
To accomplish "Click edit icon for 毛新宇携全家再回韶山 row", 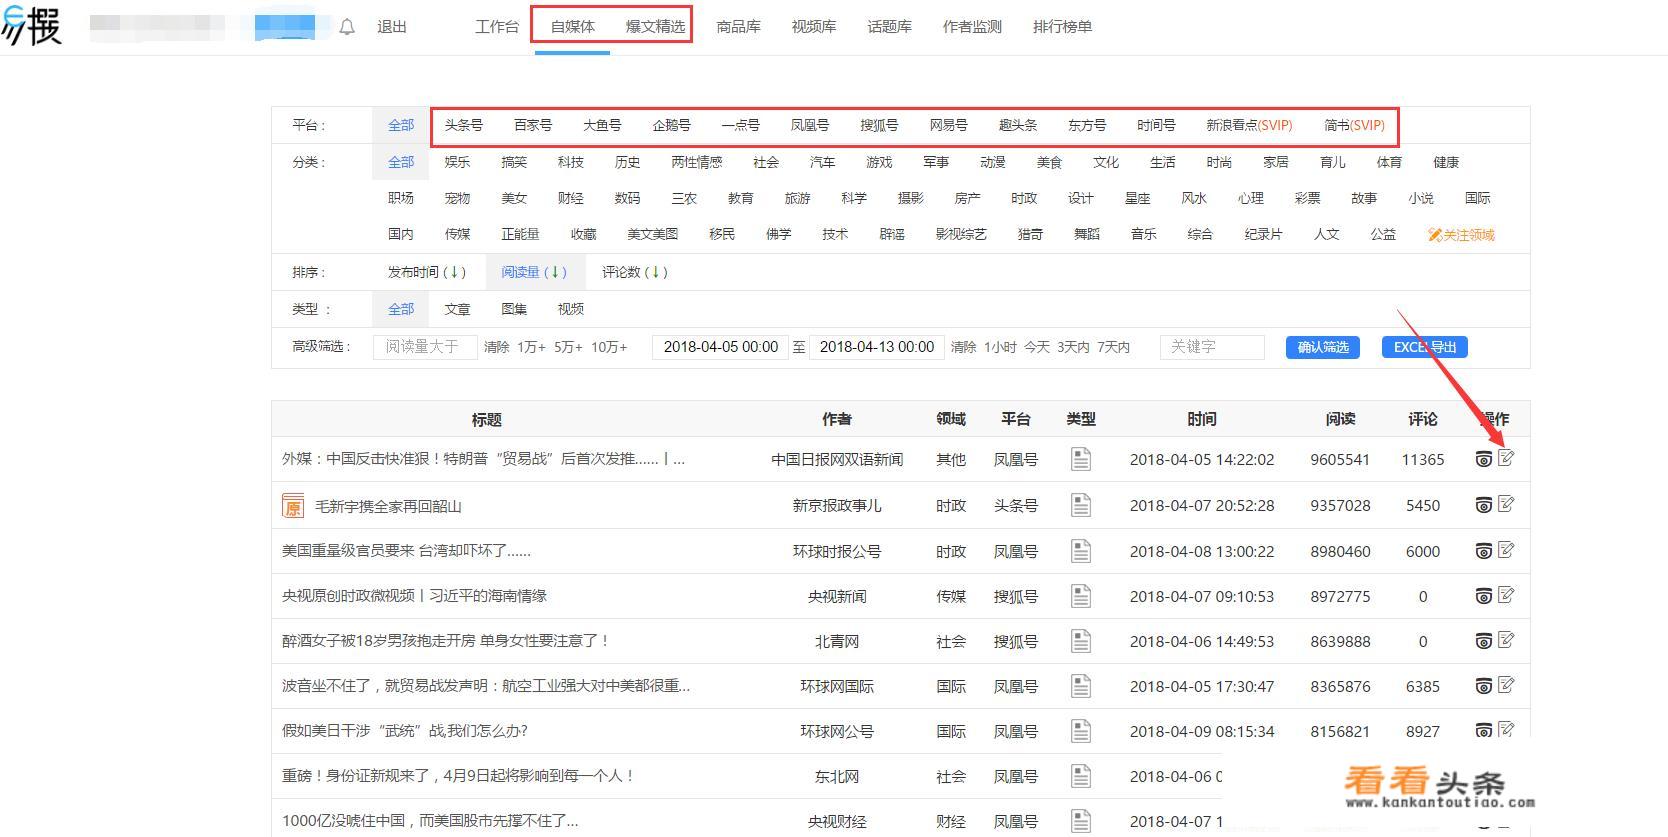I will 1507,504.
